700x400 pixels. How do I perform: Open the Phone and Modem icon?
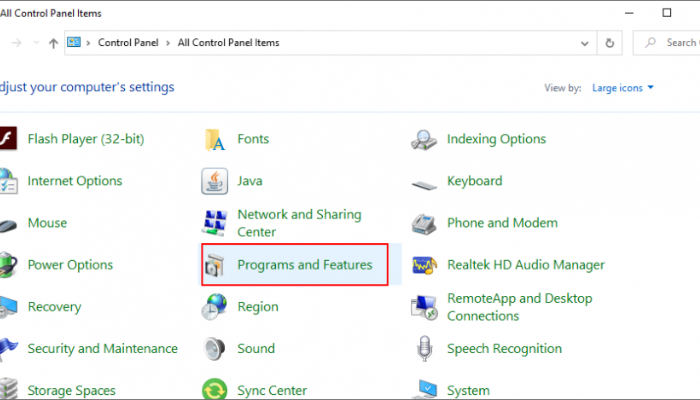[424, 224]
